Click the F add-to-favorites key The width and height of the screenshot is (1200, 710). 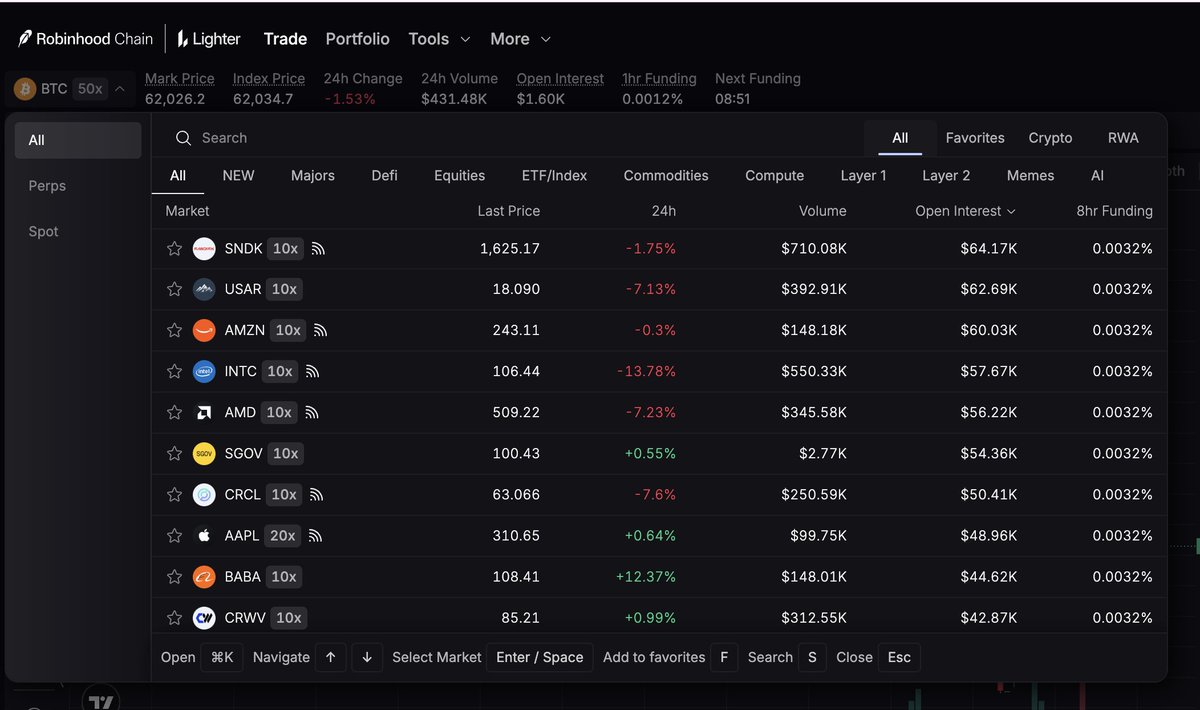click(724, 657)
